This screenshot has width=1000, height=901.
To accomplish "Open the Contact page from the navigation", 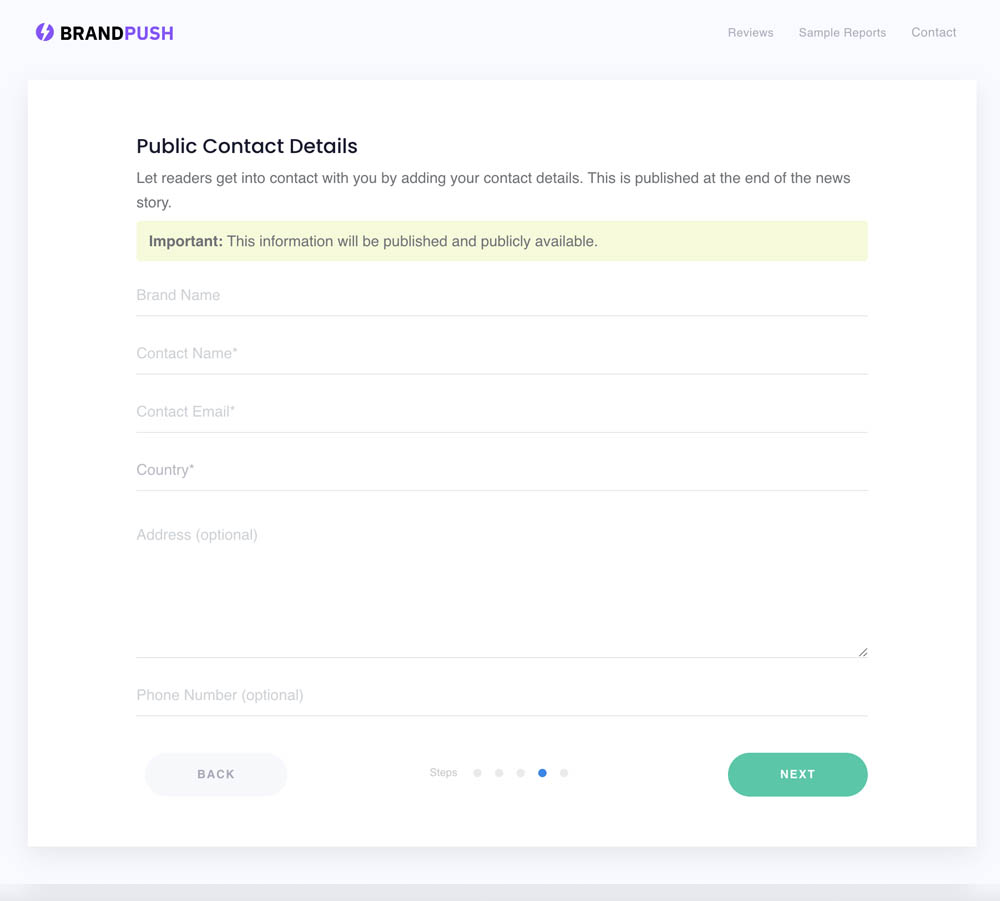I will click(x=933, y=32).
